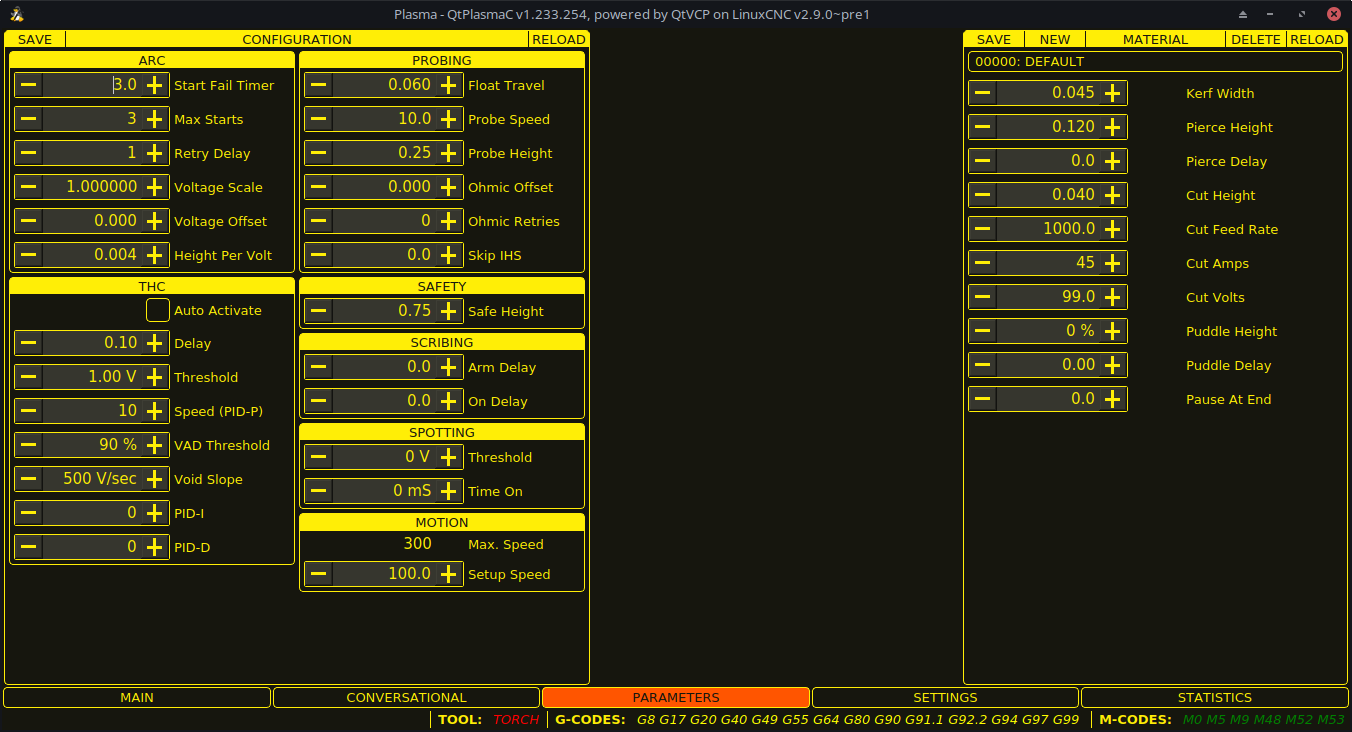
Task: Decrease the THC Delay value
Action: (x=28, y=342)
